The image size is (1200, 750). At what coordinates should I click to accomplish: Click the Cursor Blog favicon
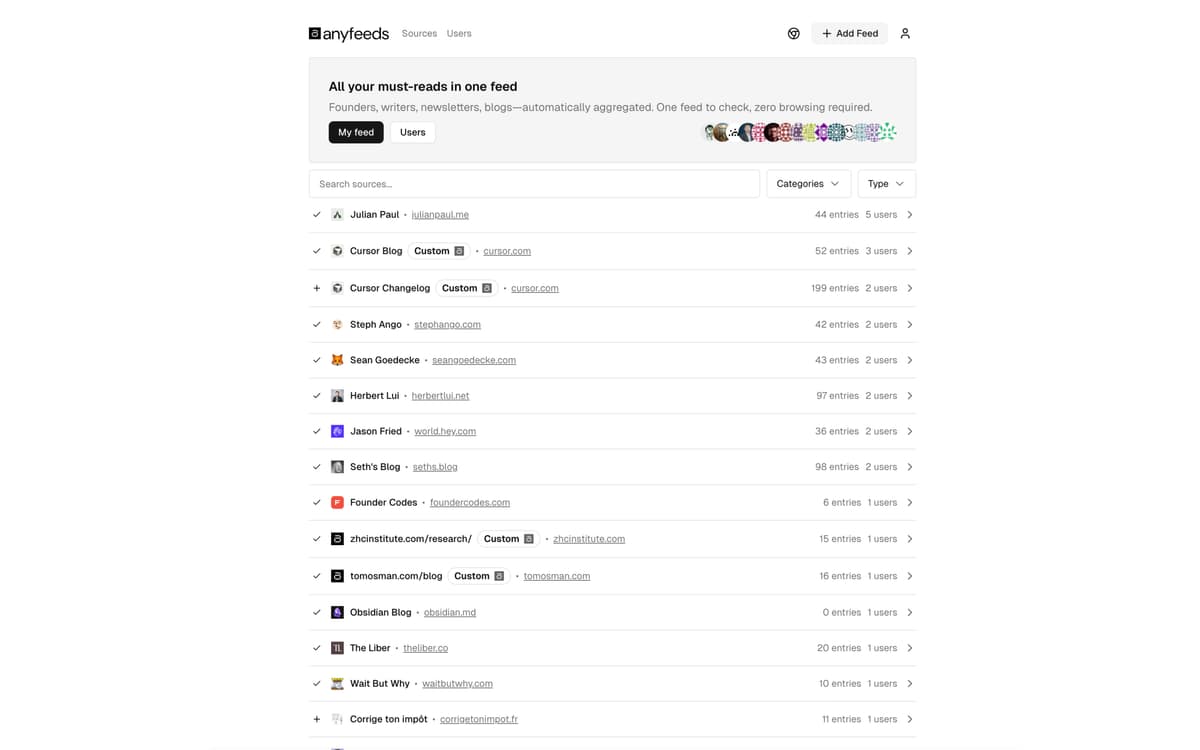(x=337, y=251)
